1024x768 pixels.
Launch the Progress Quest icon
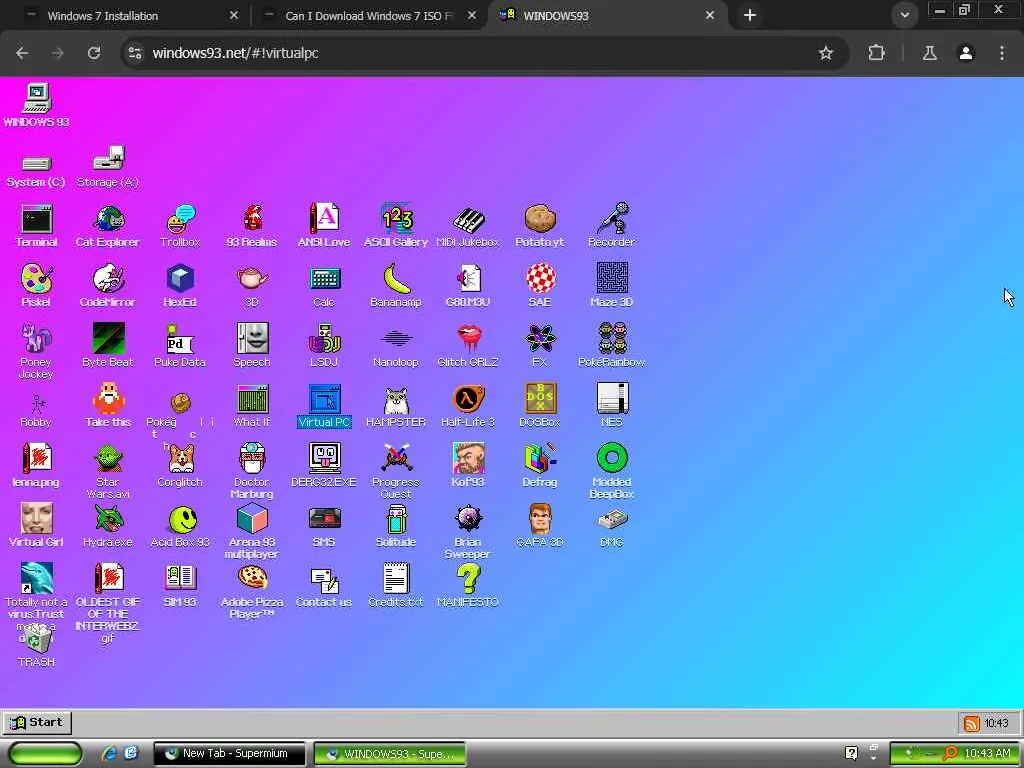[x=396, y=472]
